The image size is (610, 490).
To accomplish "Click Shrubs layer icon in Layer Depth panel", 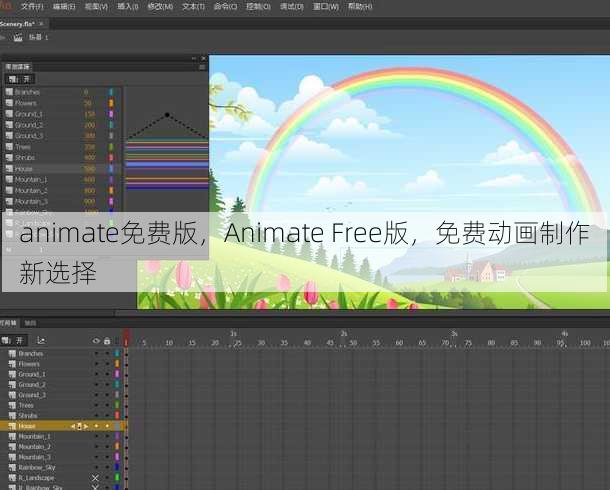I will click(9, 158).
